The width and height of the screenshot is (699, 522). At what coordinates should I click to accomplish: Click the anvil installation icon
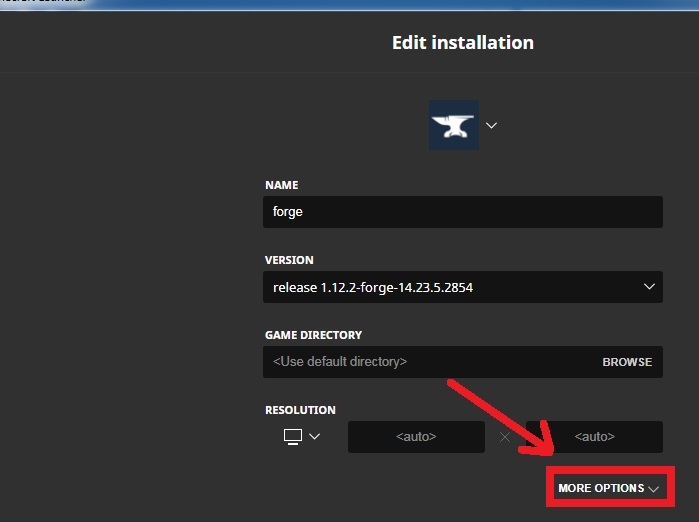click(x=454, y=125)
